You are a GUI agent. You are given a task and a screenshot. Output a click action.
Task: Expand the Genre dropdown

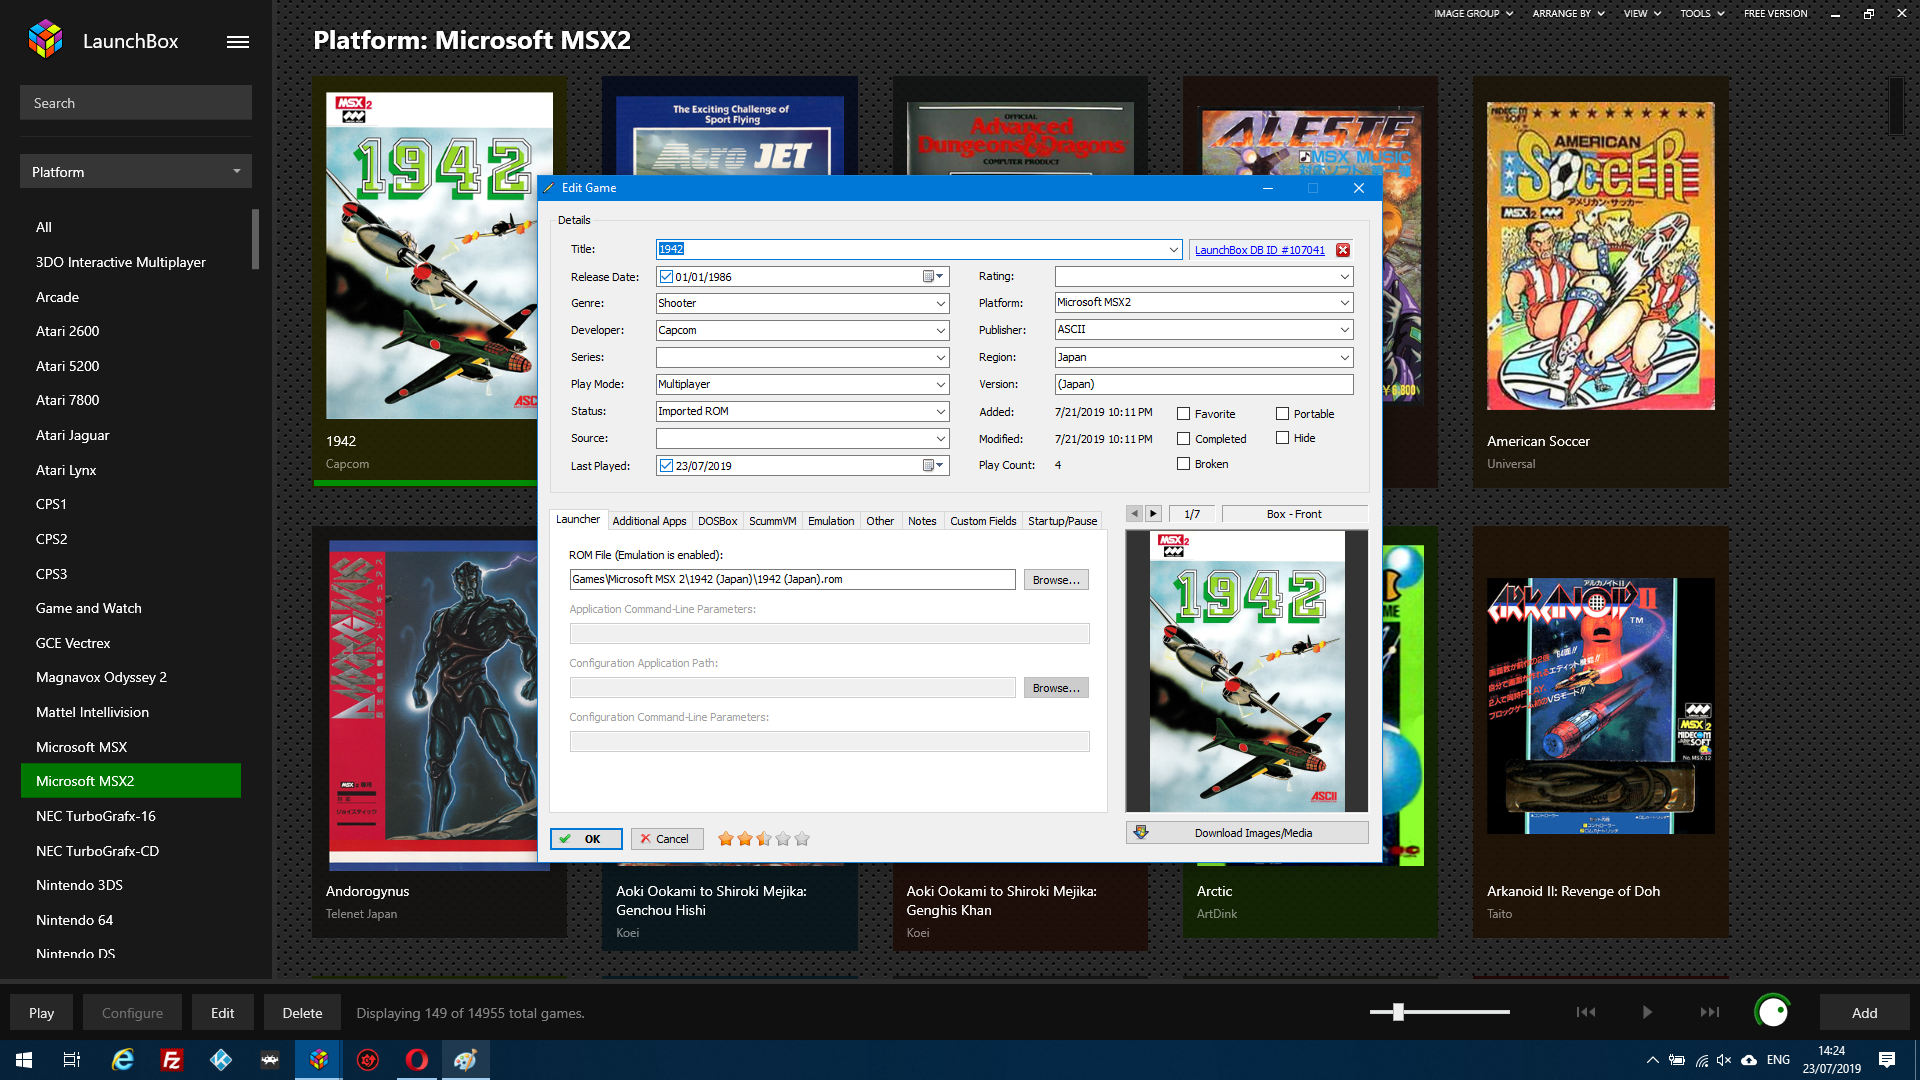coord(940,303)
